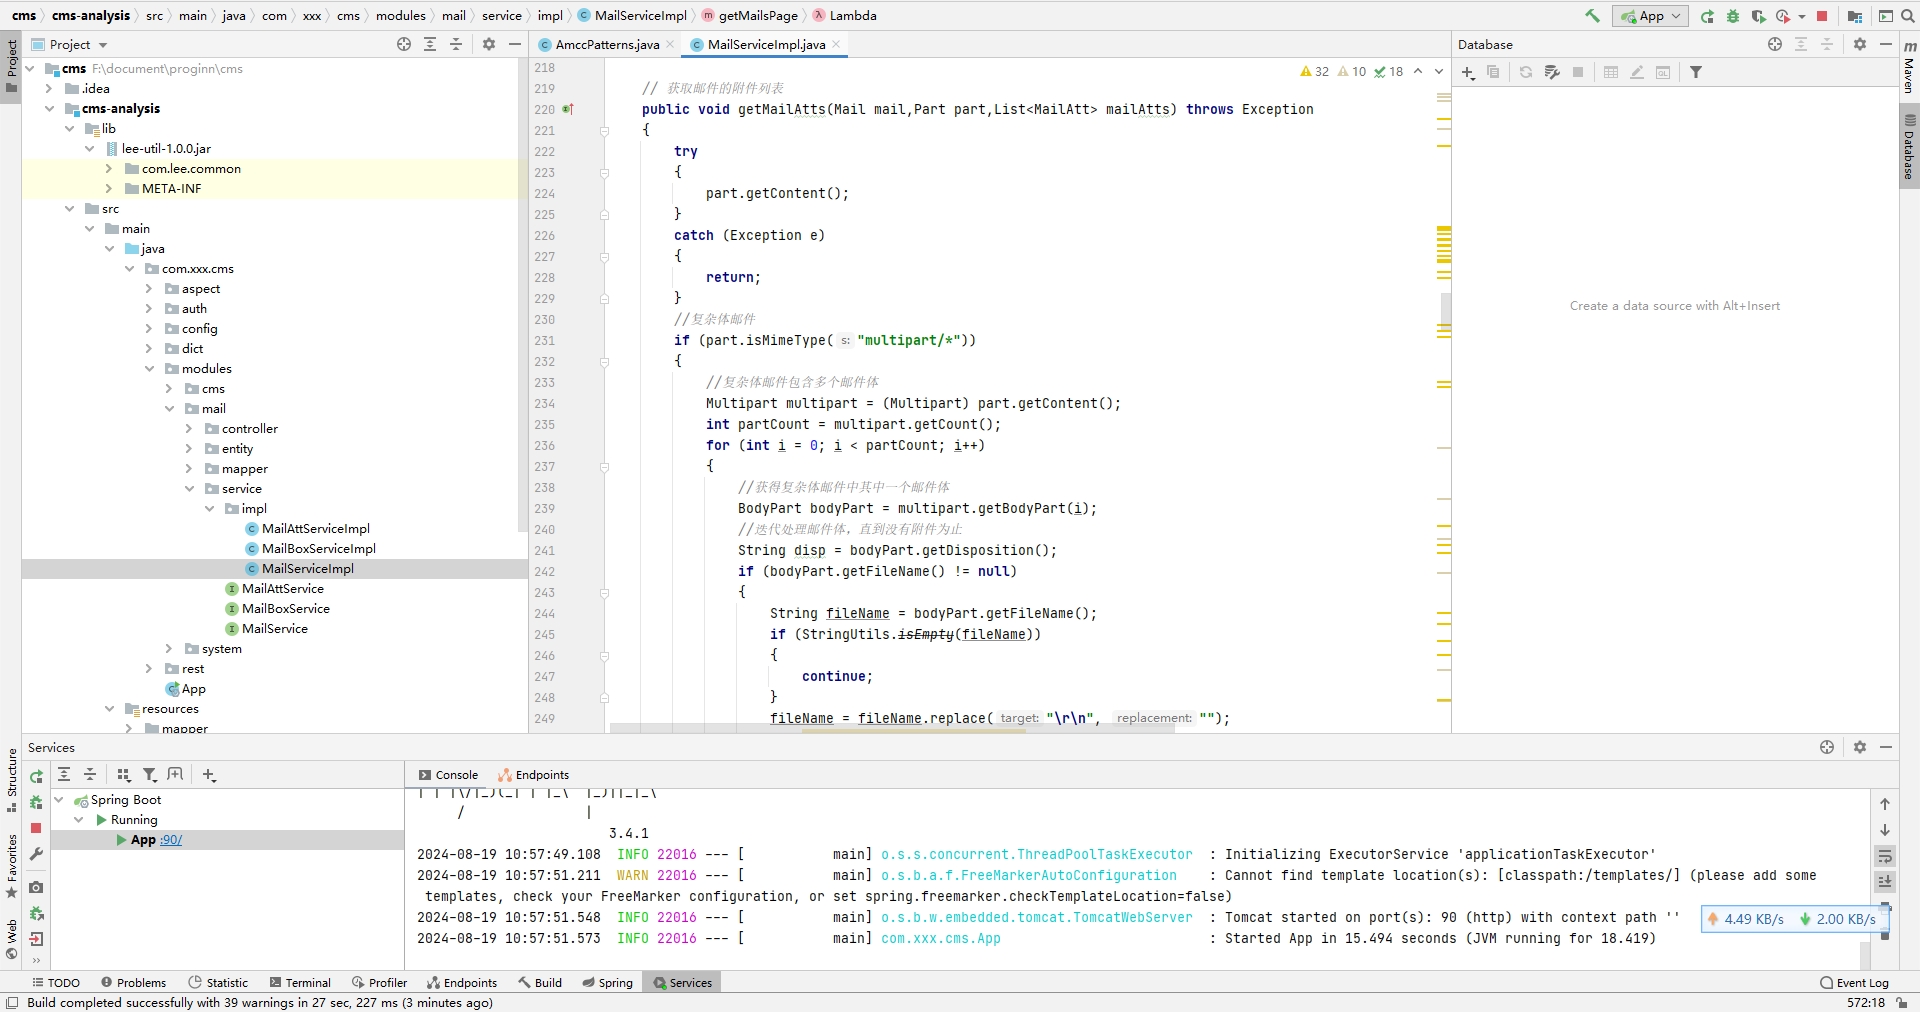Collapse cms-analysis tree node
The width and height of the screenshot is (1920, 1012).
coord(50,109)
